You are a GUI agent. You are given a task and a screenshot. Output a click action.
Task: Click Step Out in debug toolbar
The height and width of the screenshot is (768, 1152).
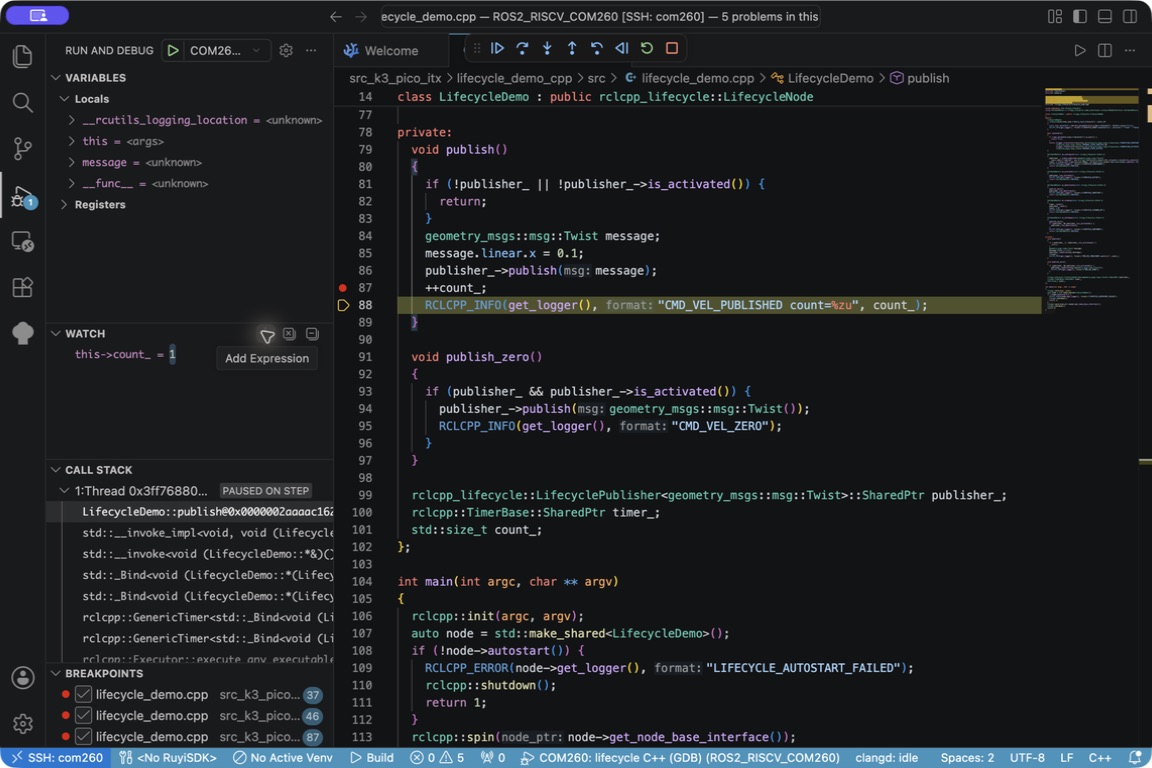(x=572, y=49)
